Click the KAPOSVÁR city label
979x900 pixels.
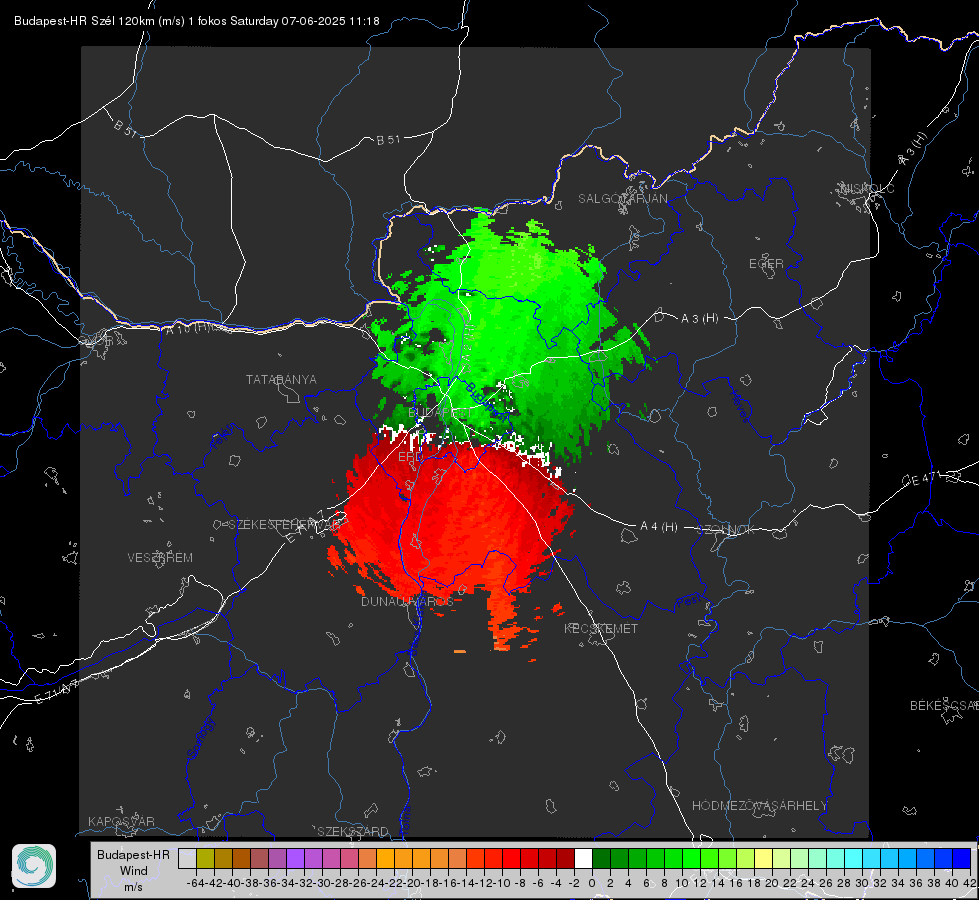point(121,821)
